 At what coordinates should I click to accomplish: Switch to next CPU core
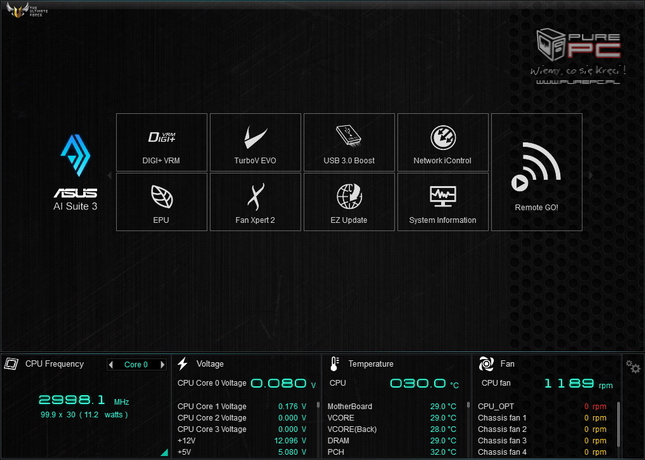tap(162, 365)
